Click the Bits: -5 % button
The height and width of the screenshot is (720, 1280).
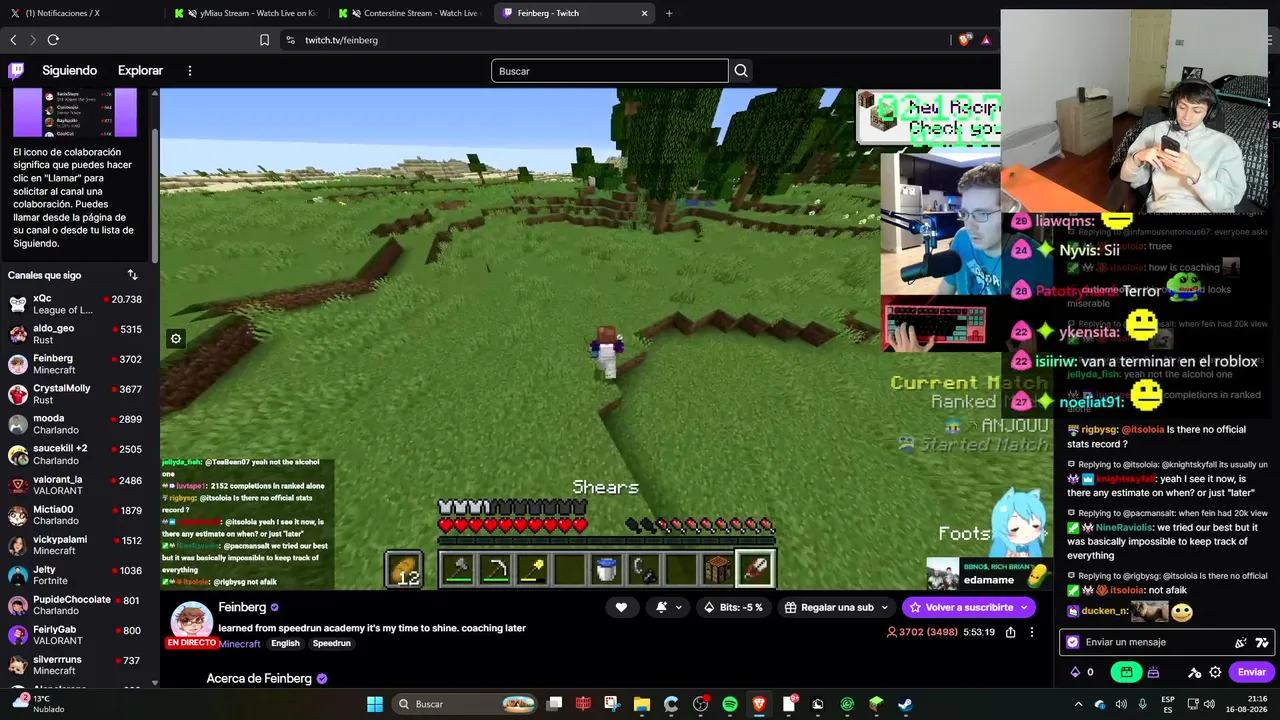734,607
